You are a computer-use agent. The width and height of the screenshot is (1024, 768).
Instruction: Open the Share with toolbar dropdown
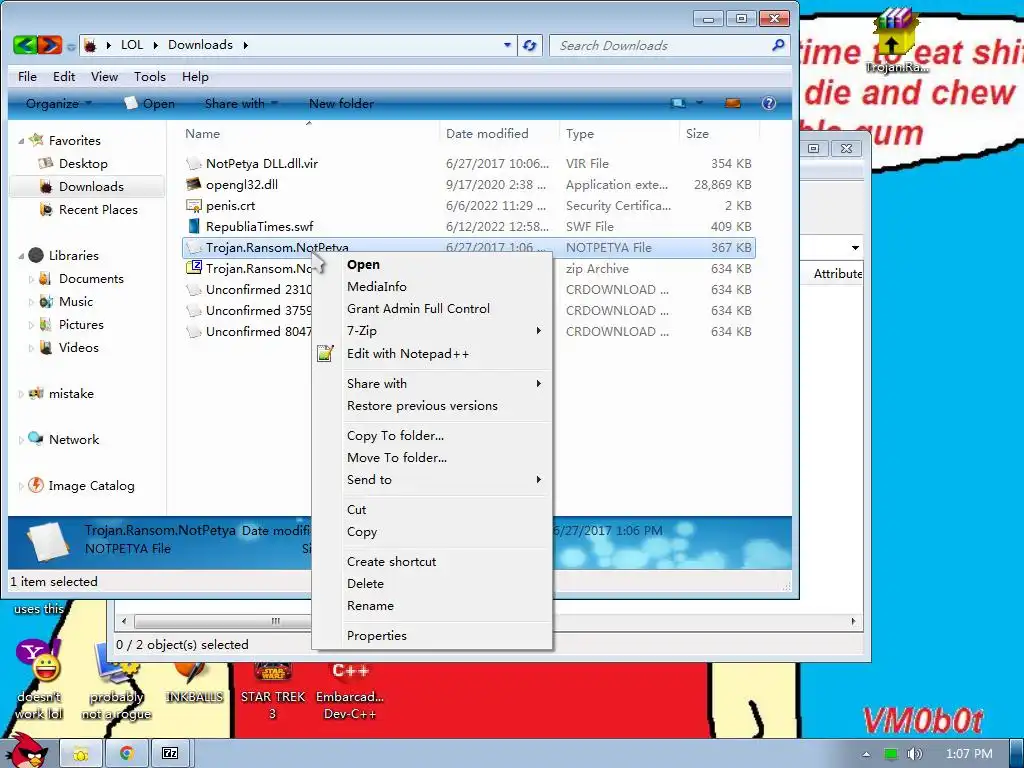pyautogui.click(x=241, y=103)
